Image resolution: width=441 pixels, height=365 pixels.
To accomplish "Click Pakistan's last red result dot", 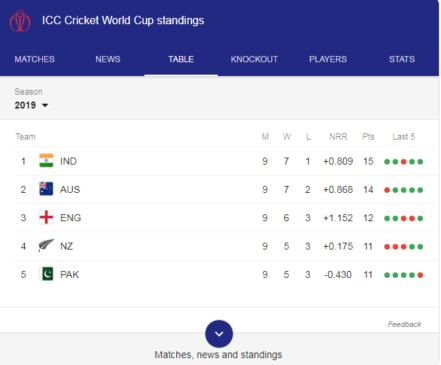I will pos(420,275).
